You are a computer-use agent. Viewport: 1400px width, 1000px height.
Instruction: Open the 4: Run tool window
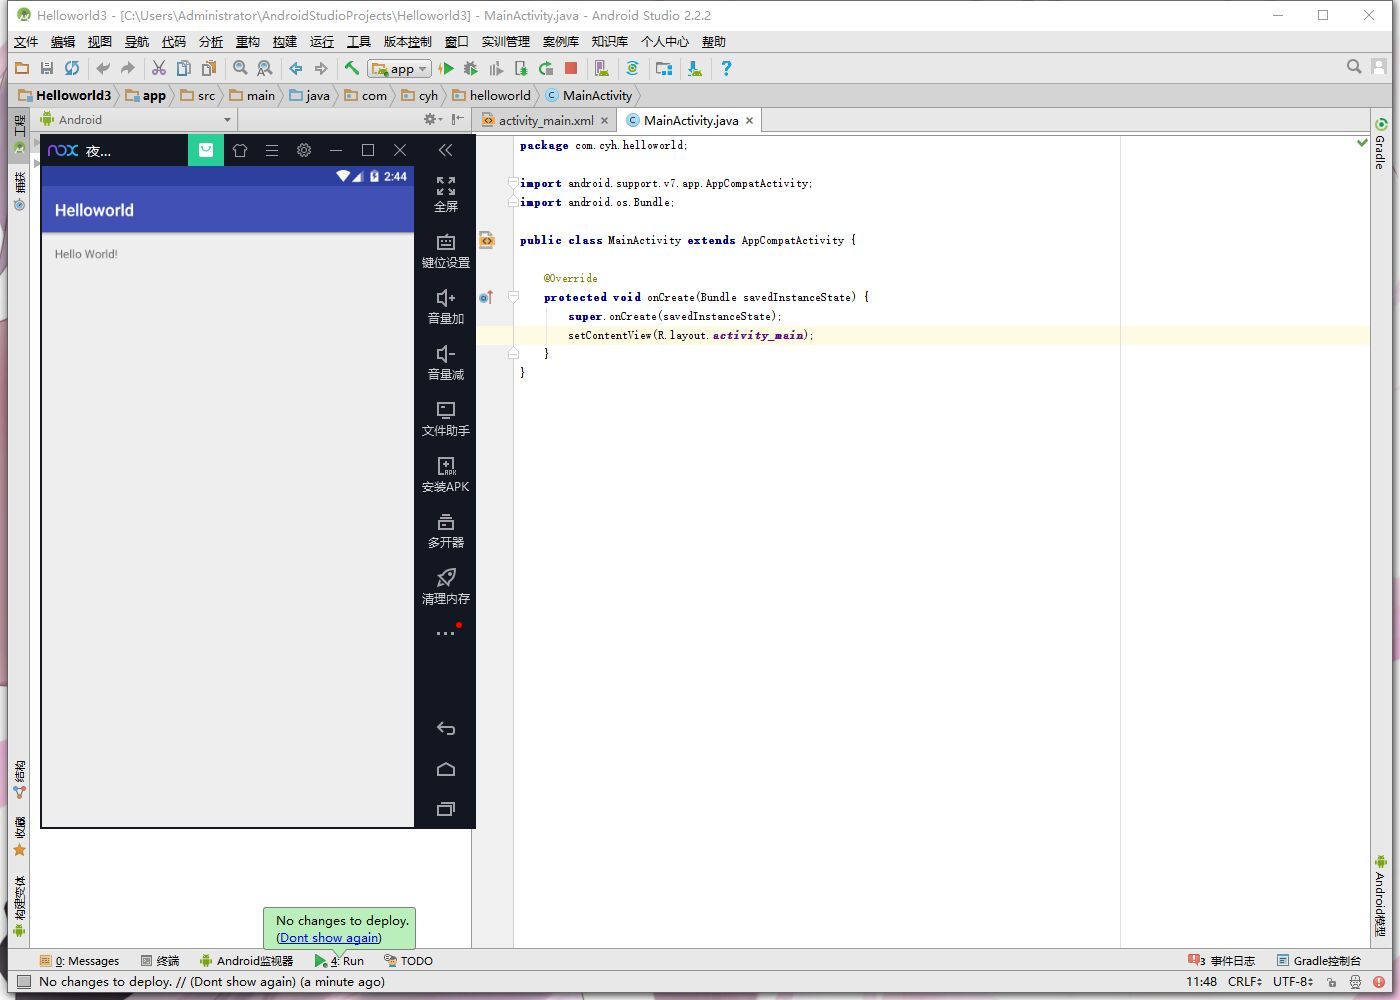click(x=339, y=960)
